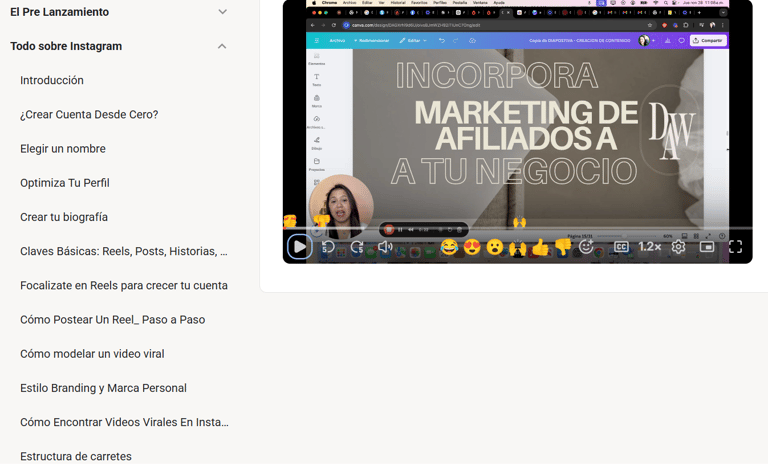
Task: Open the Crear tu biografía lesson
Action: [x=64, y=217]
